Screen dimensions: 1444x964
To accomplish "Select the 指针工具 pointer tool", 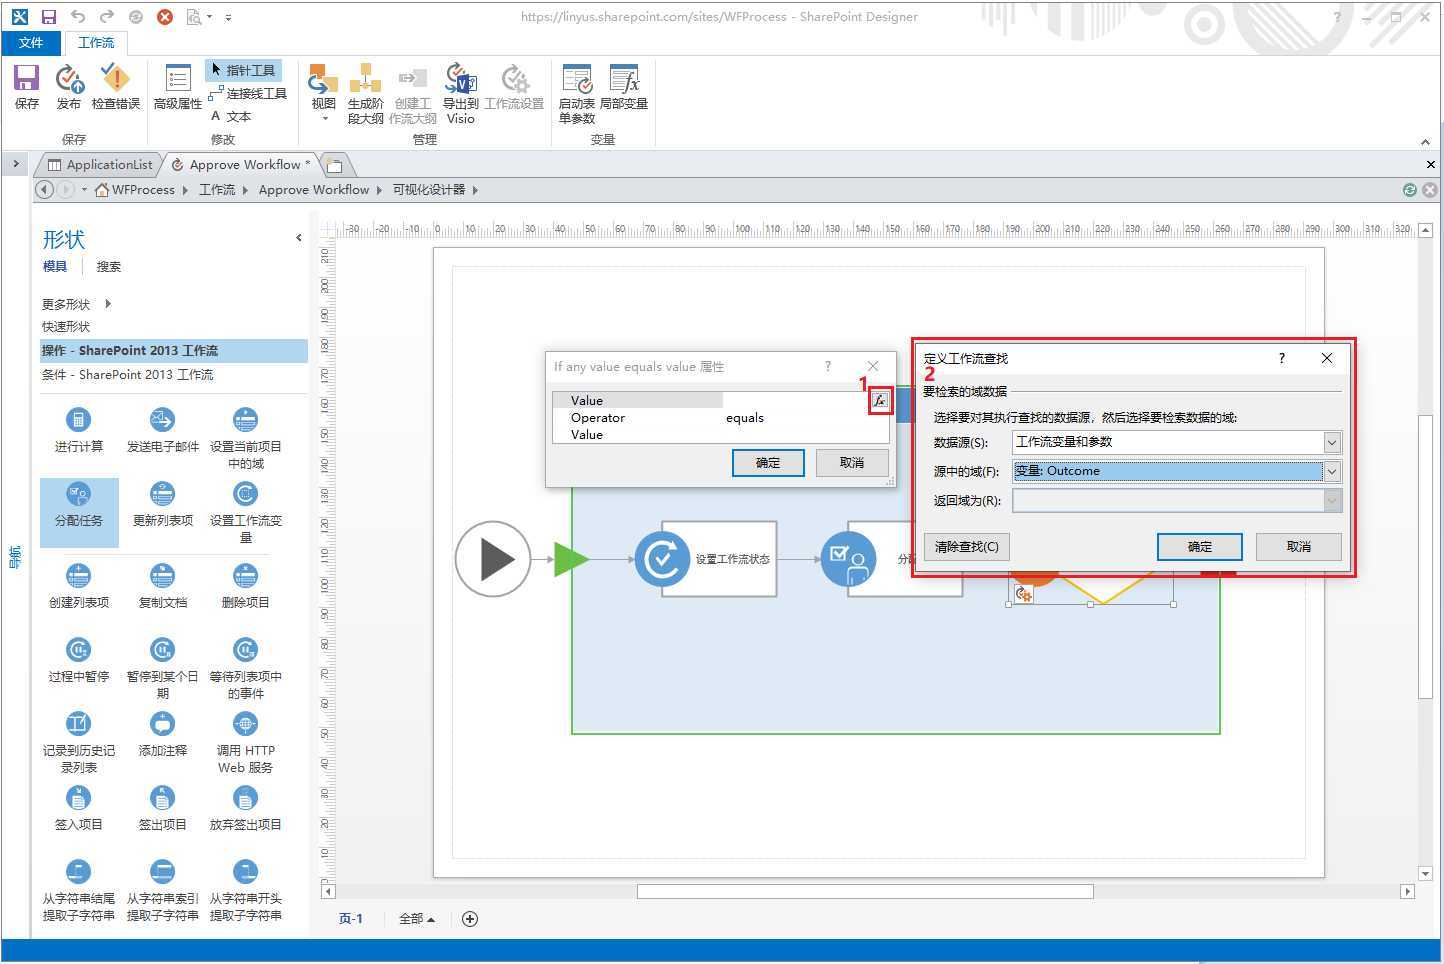I will 244,70.
